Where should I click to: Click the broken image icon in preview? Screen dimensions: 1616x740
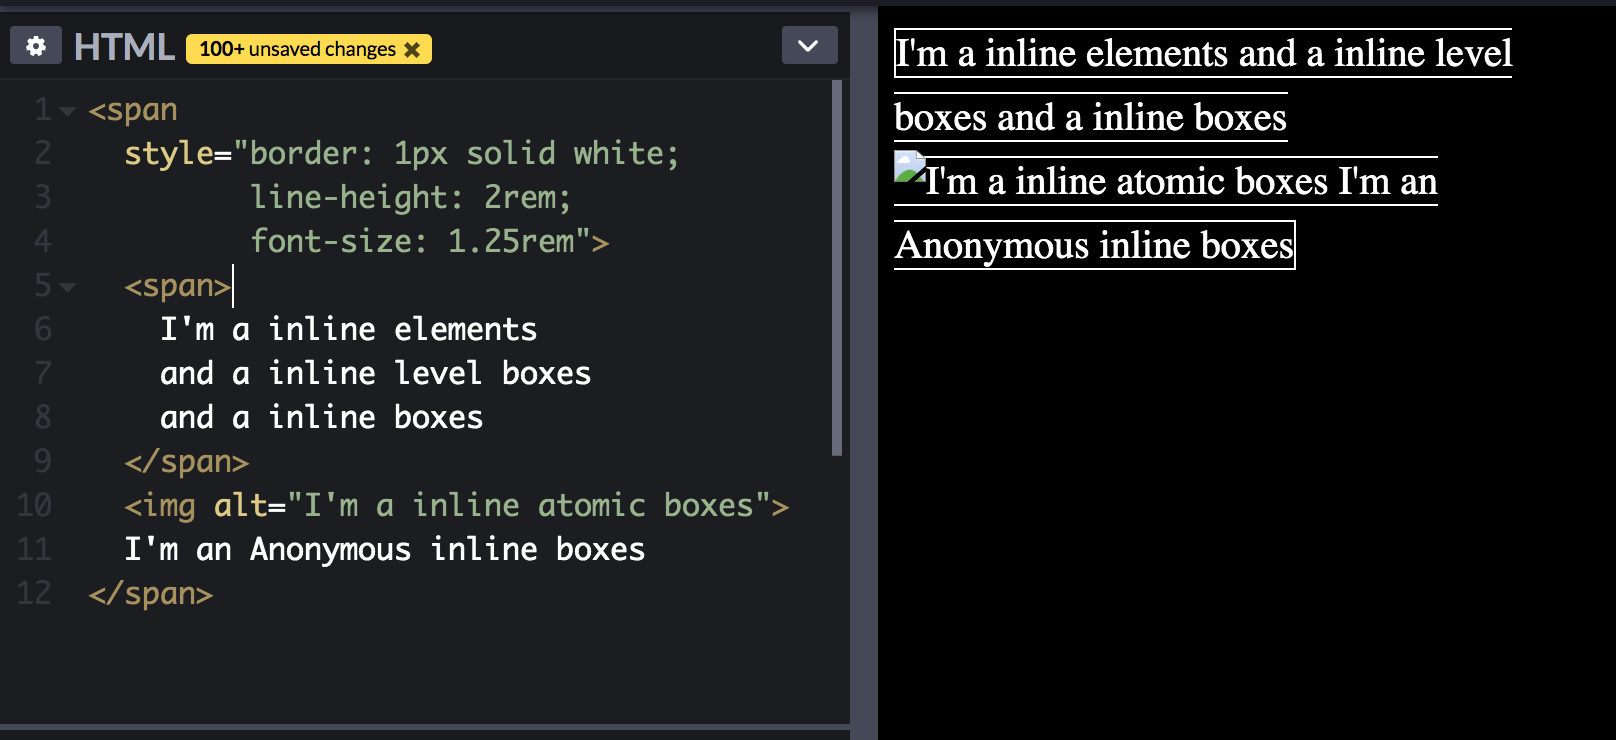[x=909, y=166]
